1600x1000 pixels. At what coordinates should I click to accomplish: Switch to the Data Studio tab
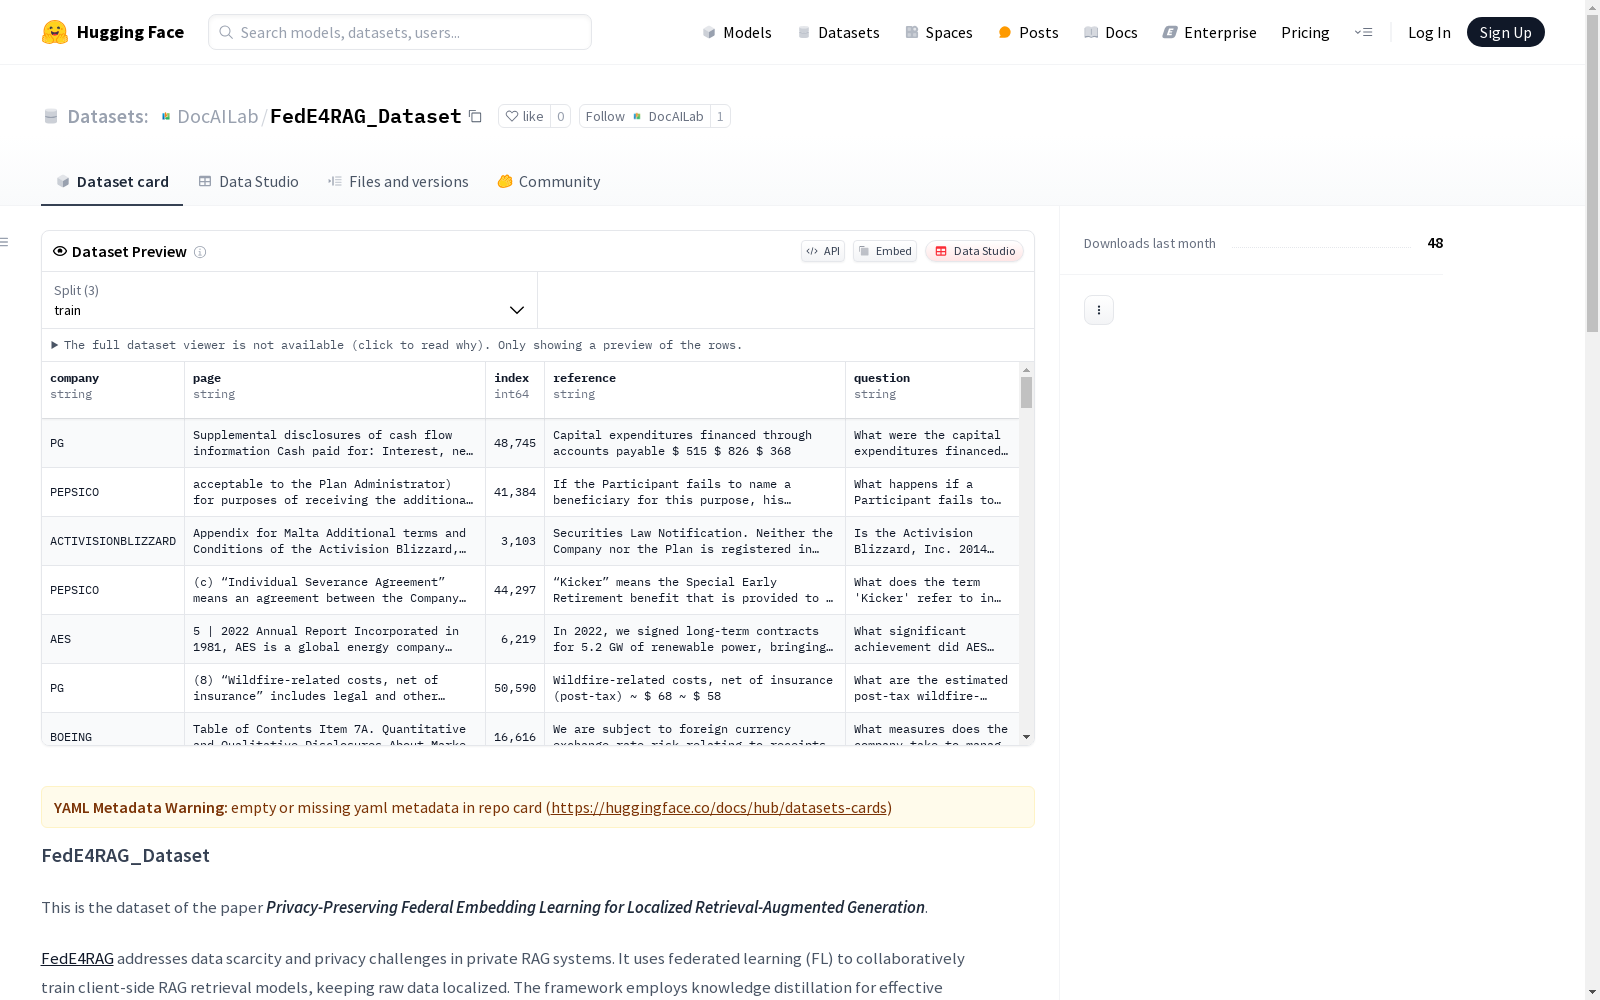[249, 182]
